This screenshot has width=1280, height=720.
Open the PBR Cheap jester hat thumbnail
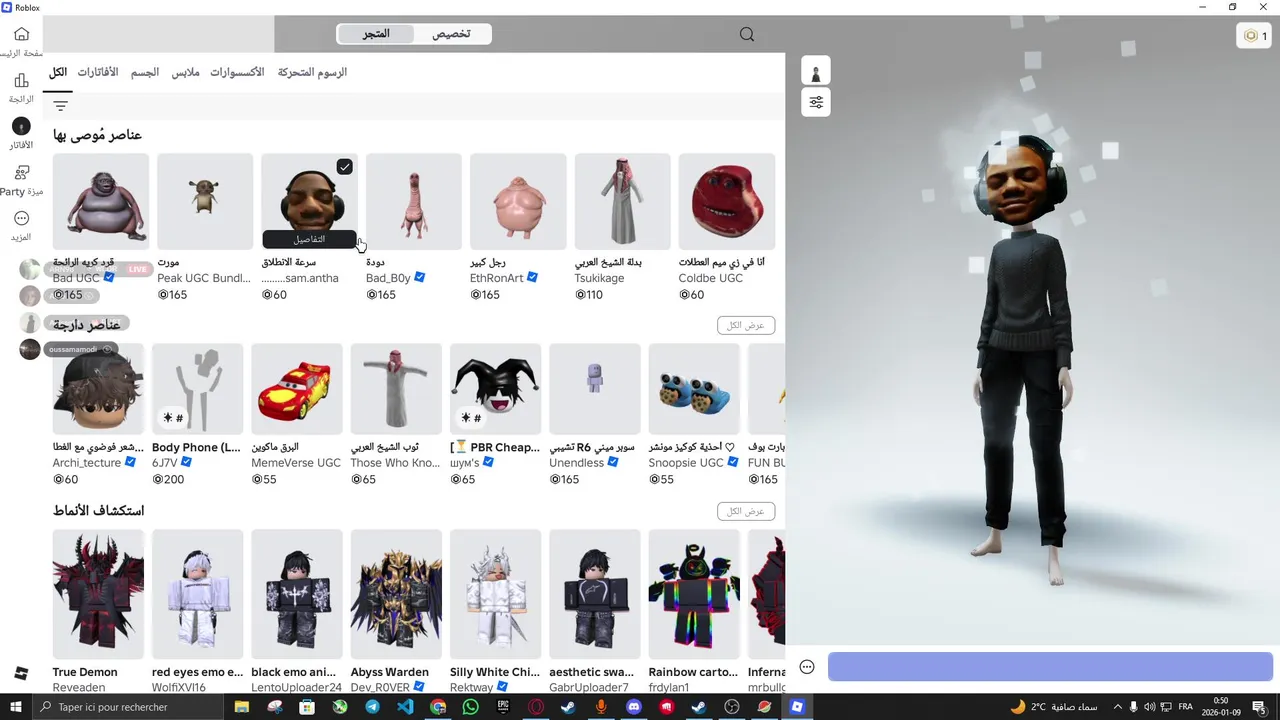pyautogui.click(x=496, y=389)
